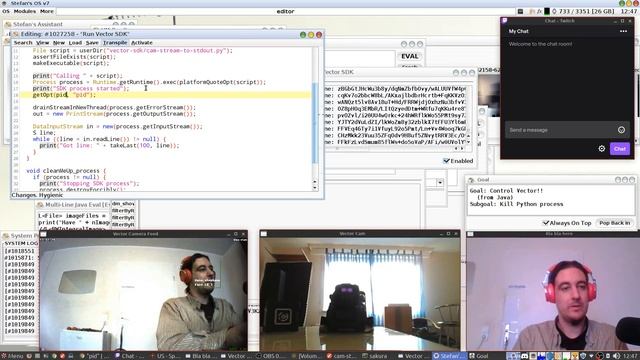Click the black-green status indicator in top tray
This screenshot has height=360, width=640.
pyautogui.click(x=547, y=11)
